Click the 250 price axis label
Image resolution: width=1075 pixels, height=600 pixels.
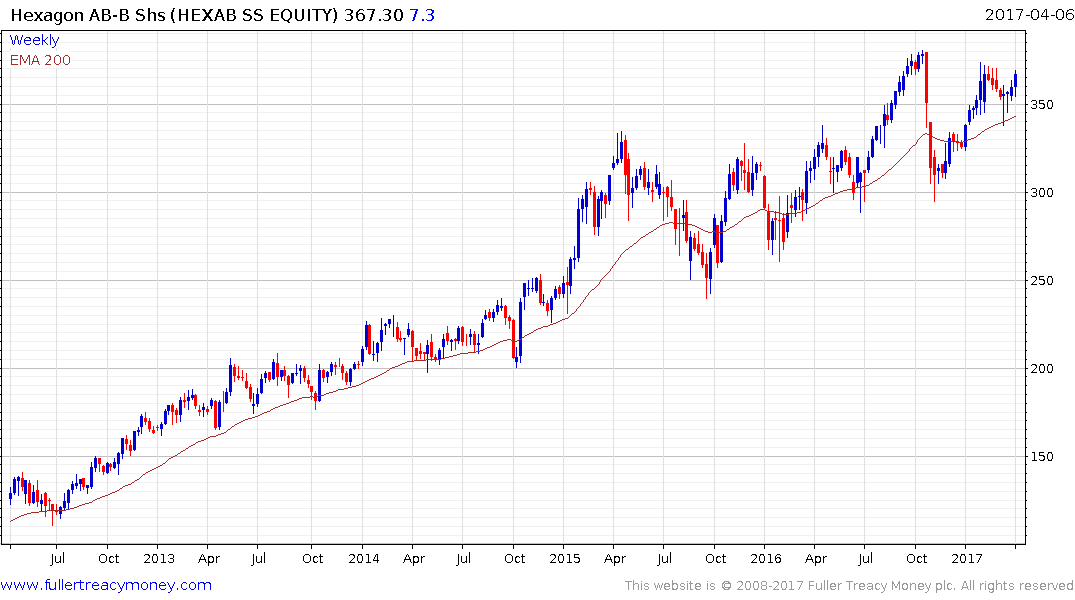pyautogui.click(x=1042, y=280)
